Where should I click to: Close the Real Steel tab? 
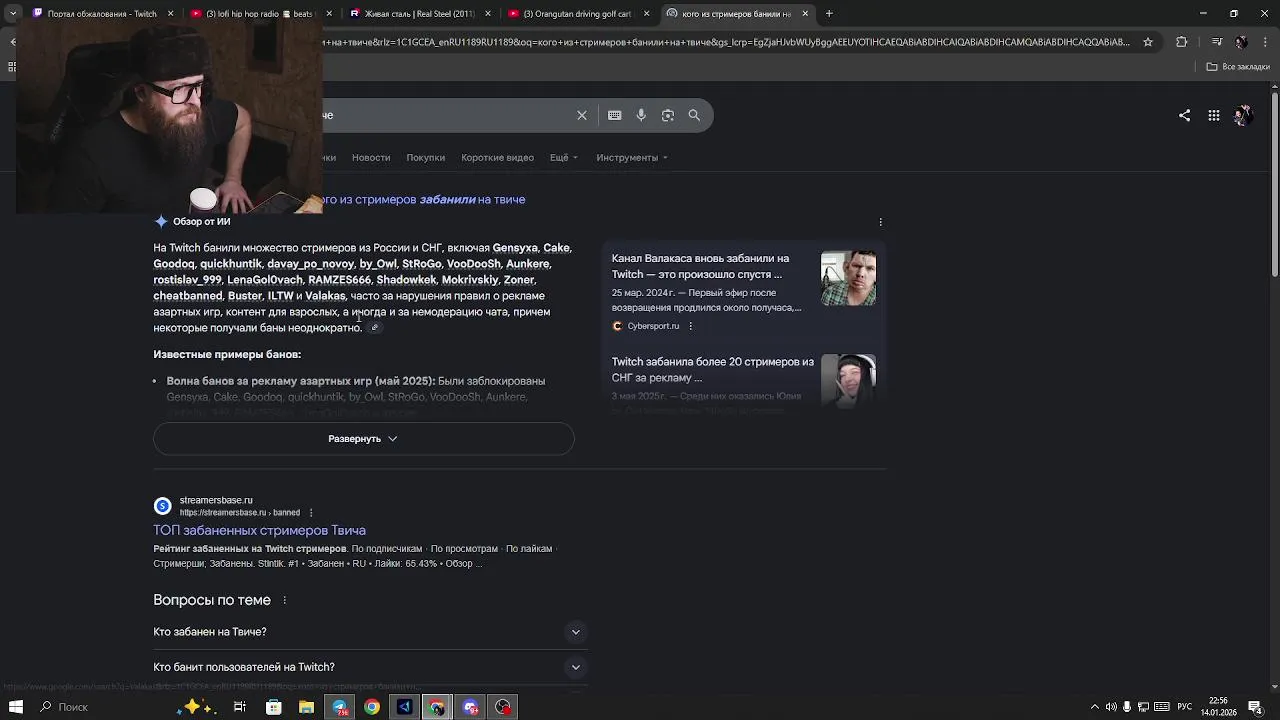pyautogui.click(x=488, y=14)
